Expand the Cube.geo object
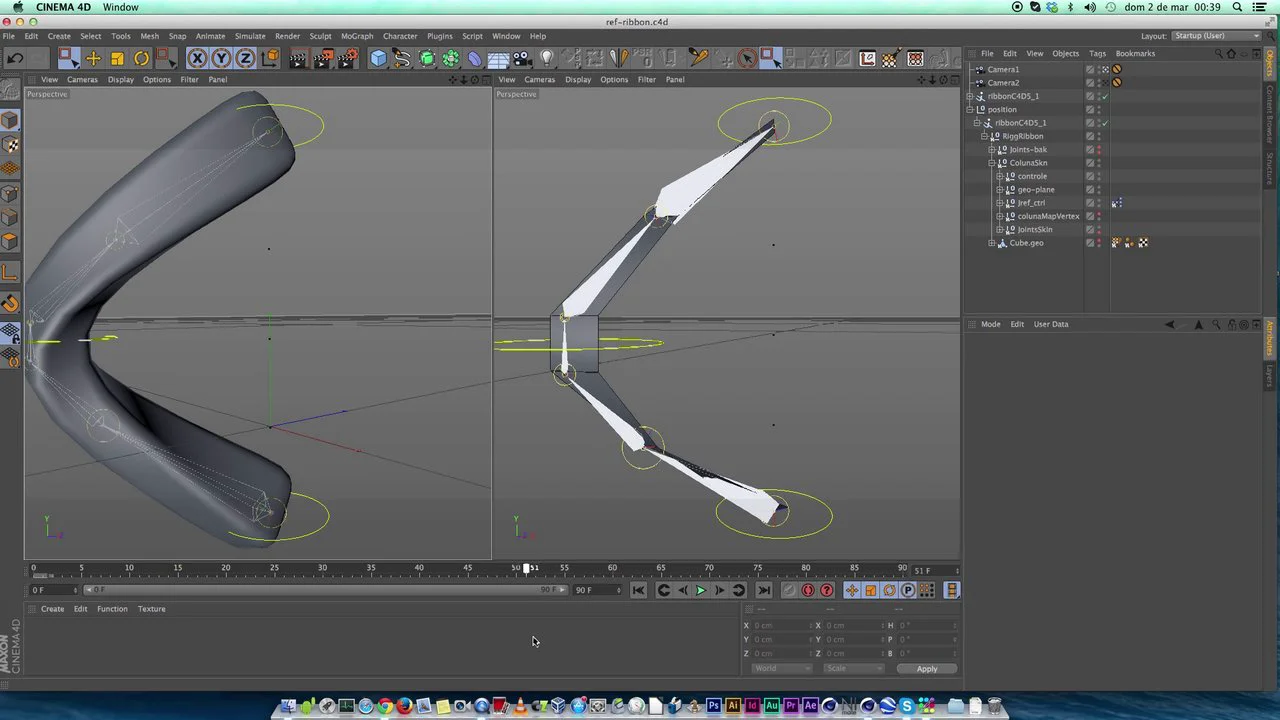This screenshot has width=1280, height=720. click(991, 243)
